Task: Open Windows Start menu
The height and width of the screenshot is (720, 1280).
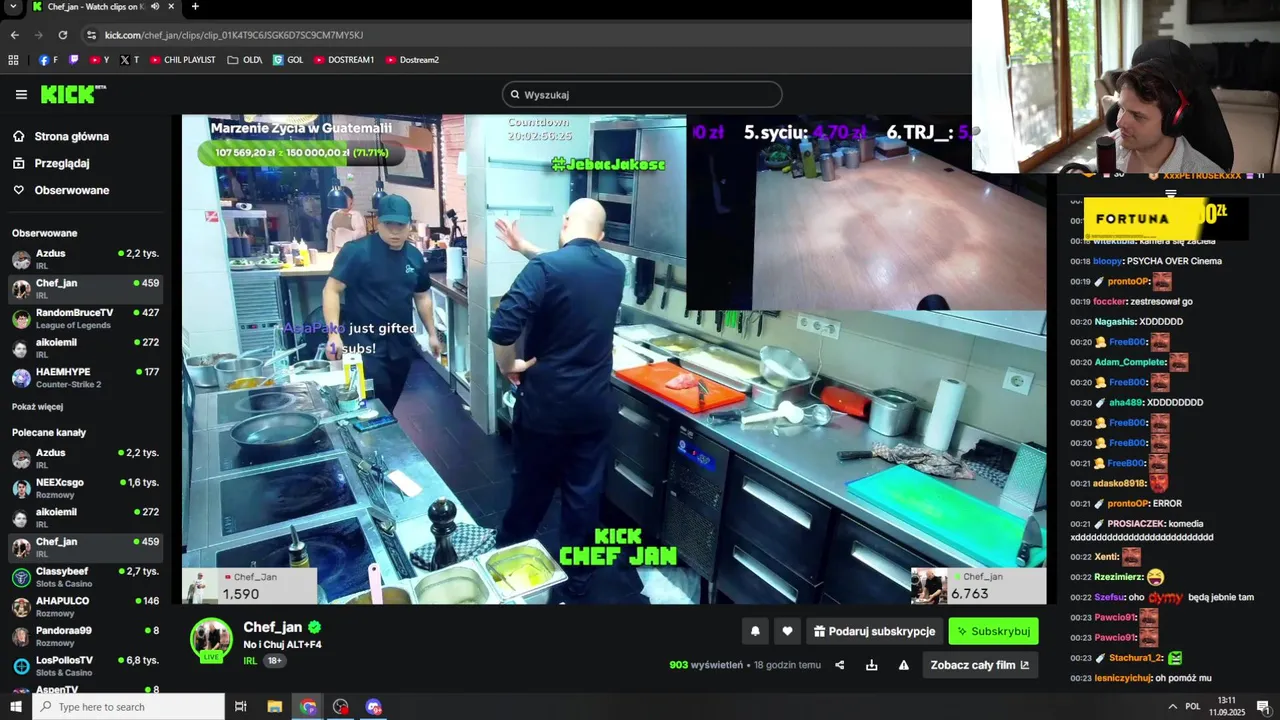Action: (16, 707)
